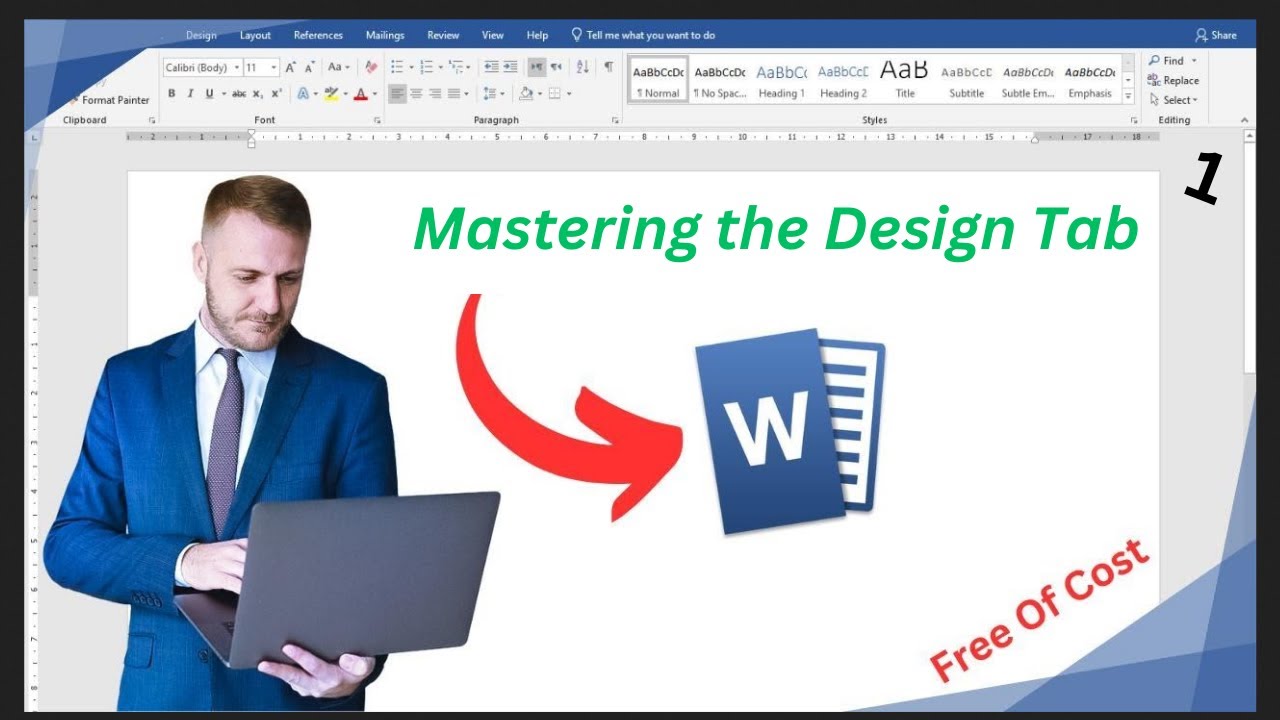Toggle Bold formatting
The width and height of the screenshot is (1280, 720).
[x=172, y=94]
